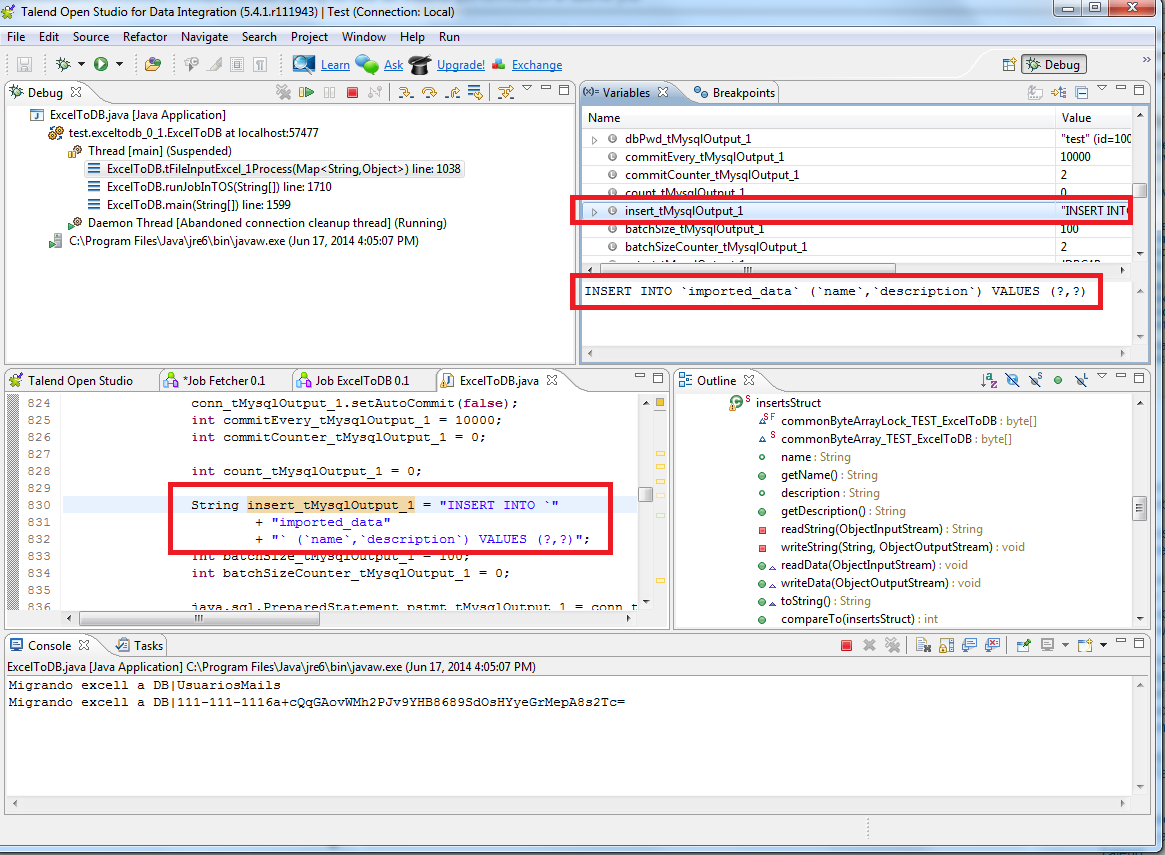This screenshot has height=855, width=1165.
Task: Expand dbPwd_tMysqlOutput_1 variable
Action: pyautogui.click(x=594, y=140)
